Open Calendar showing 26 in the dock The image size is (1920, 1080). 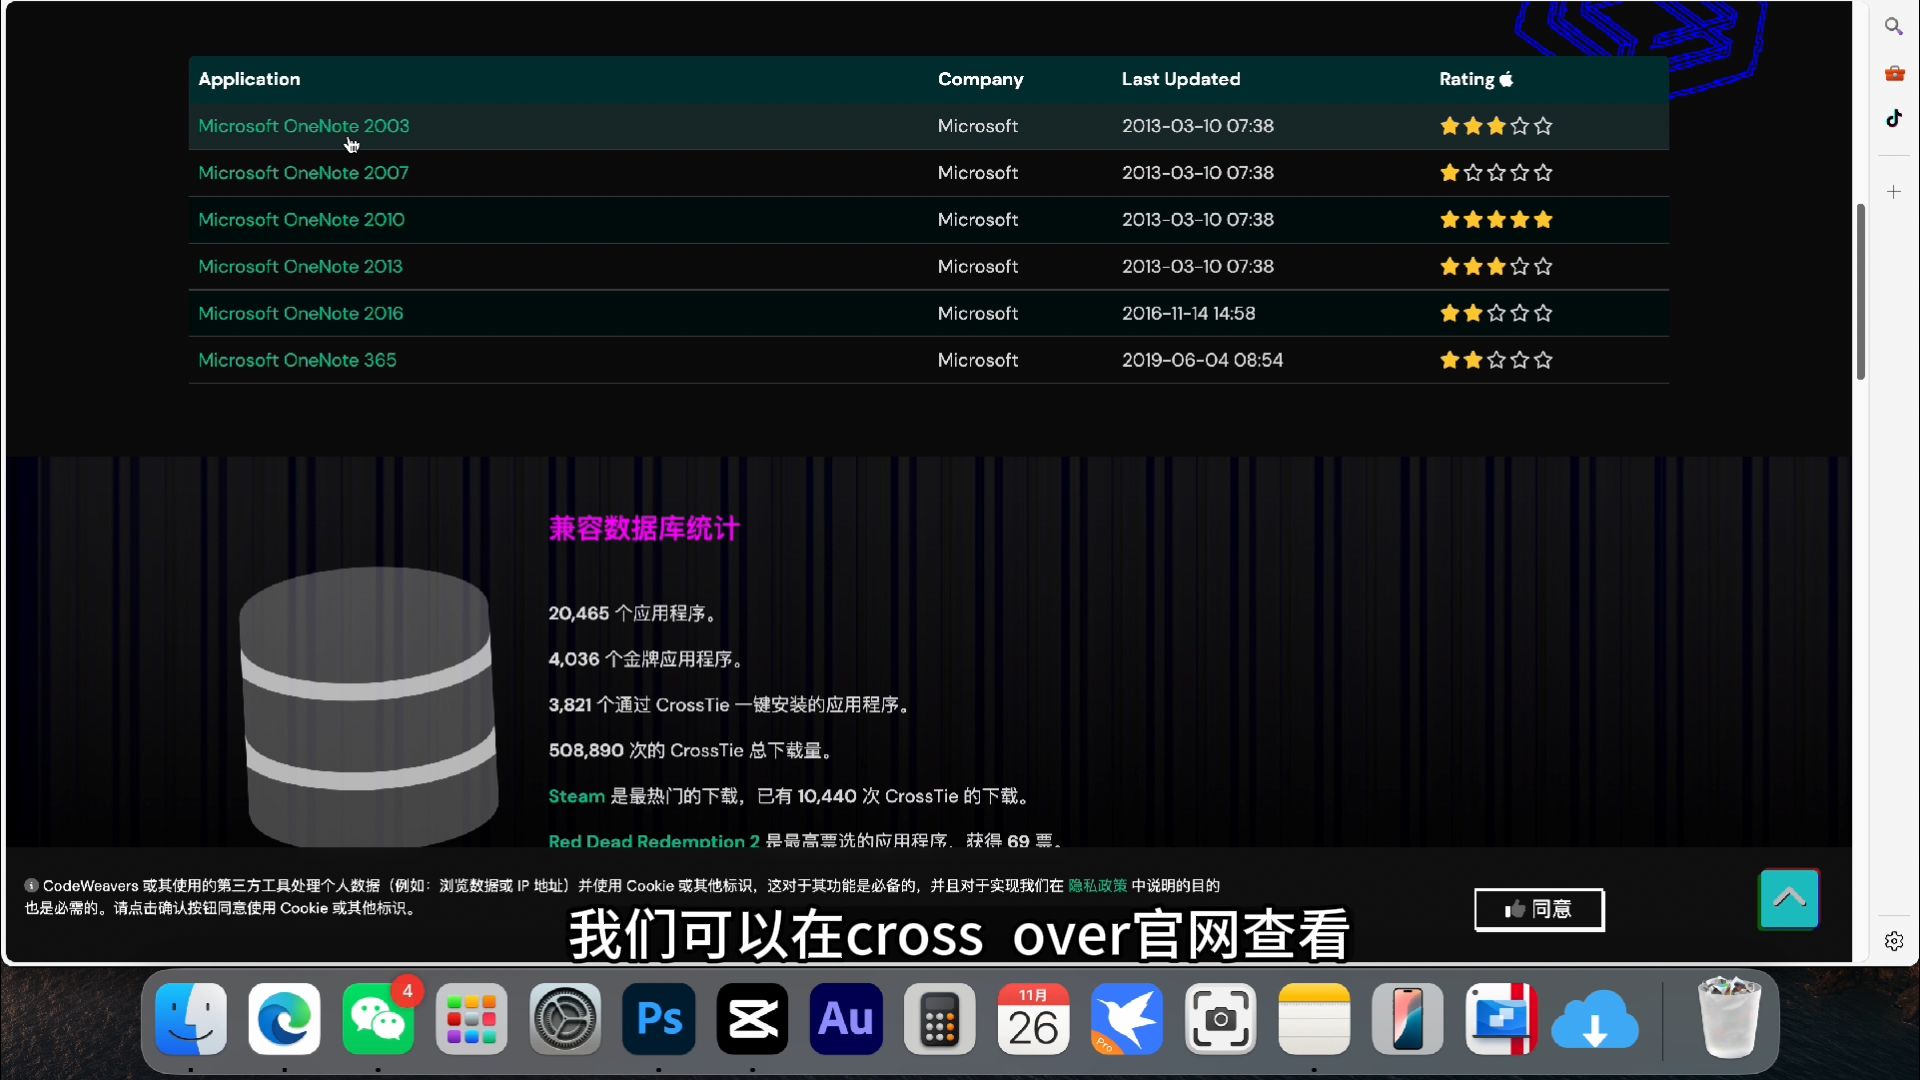[1033, 1019]
